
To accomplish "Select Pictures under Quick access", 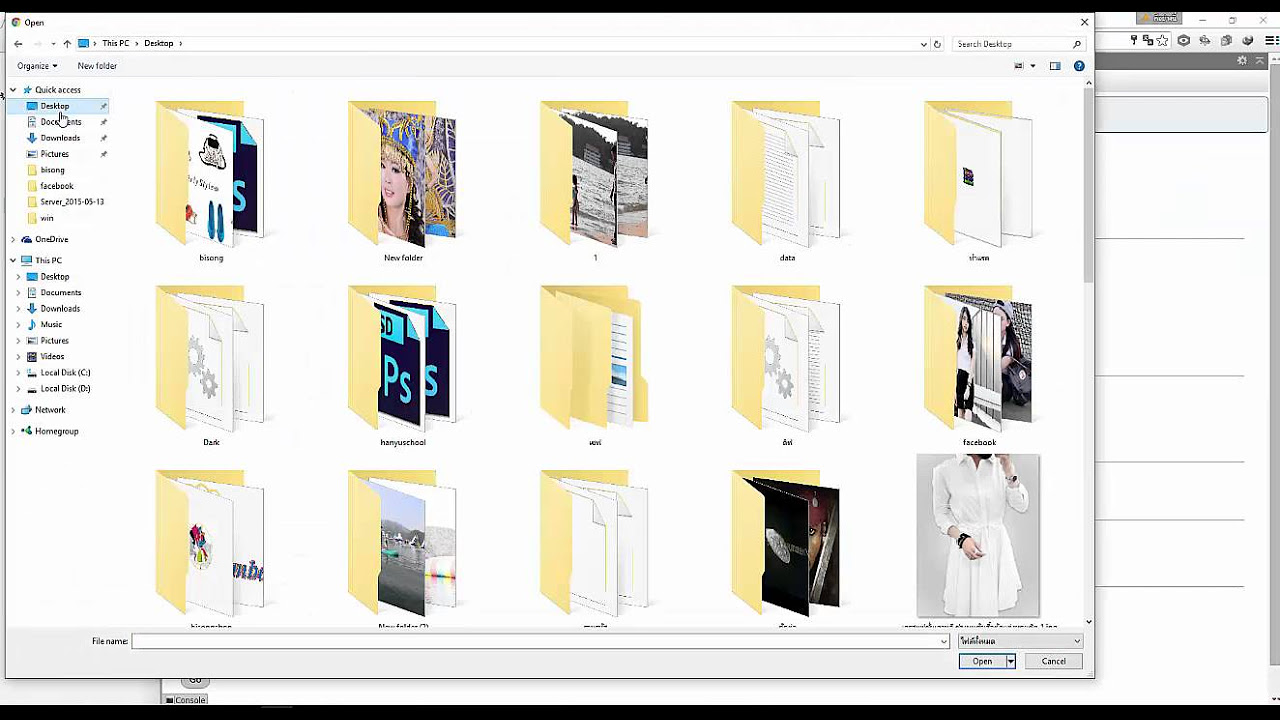I will pos(55,154).
